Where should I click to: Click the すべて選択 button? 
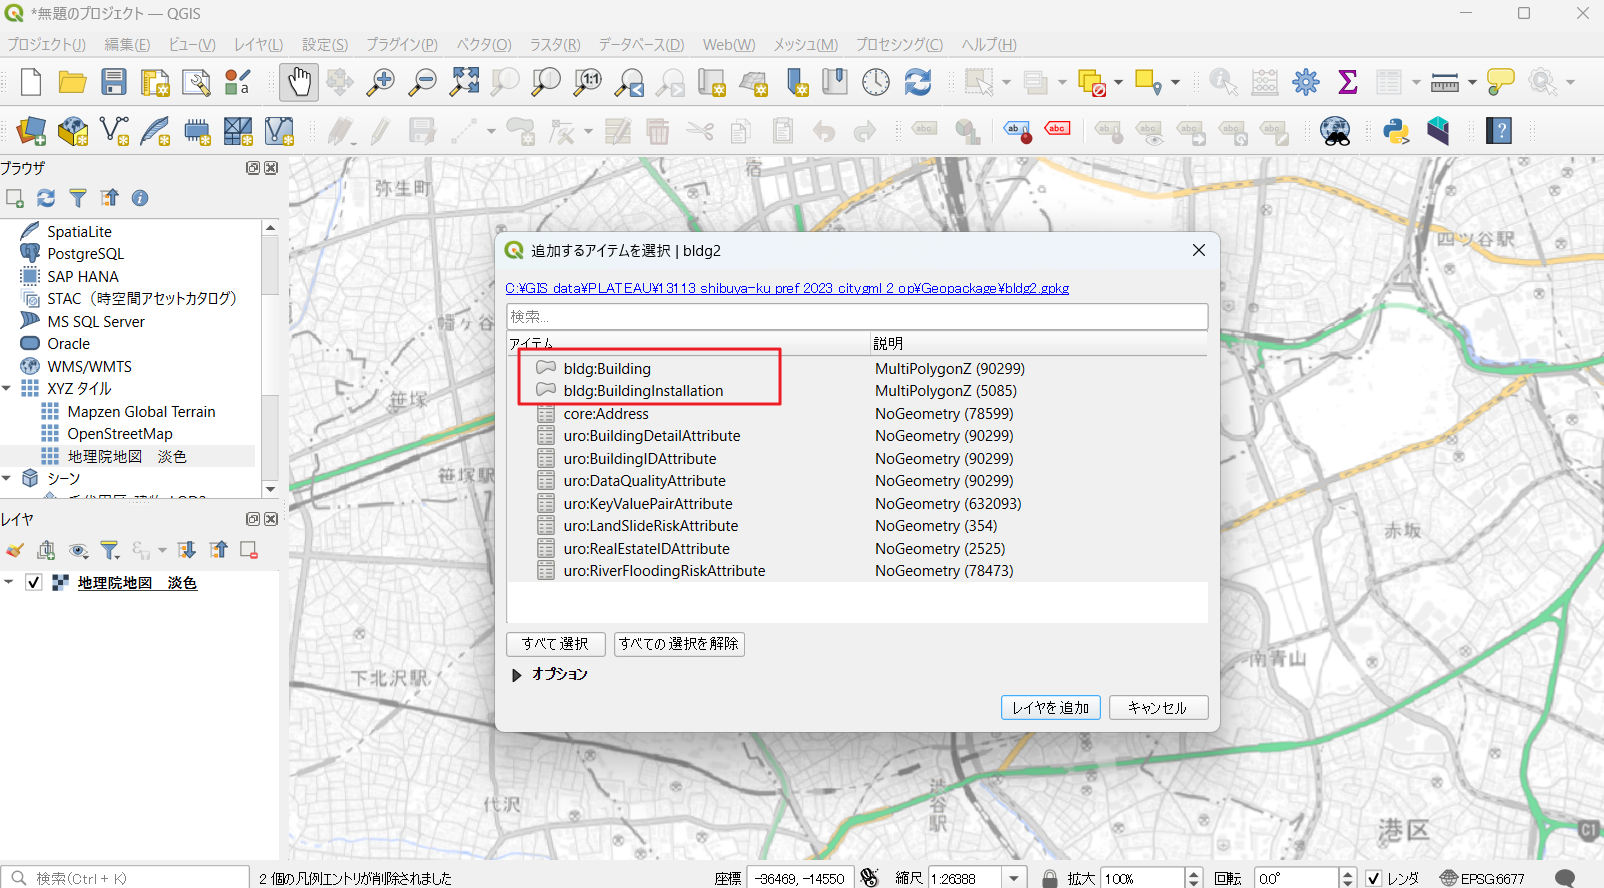coord(555,644)
